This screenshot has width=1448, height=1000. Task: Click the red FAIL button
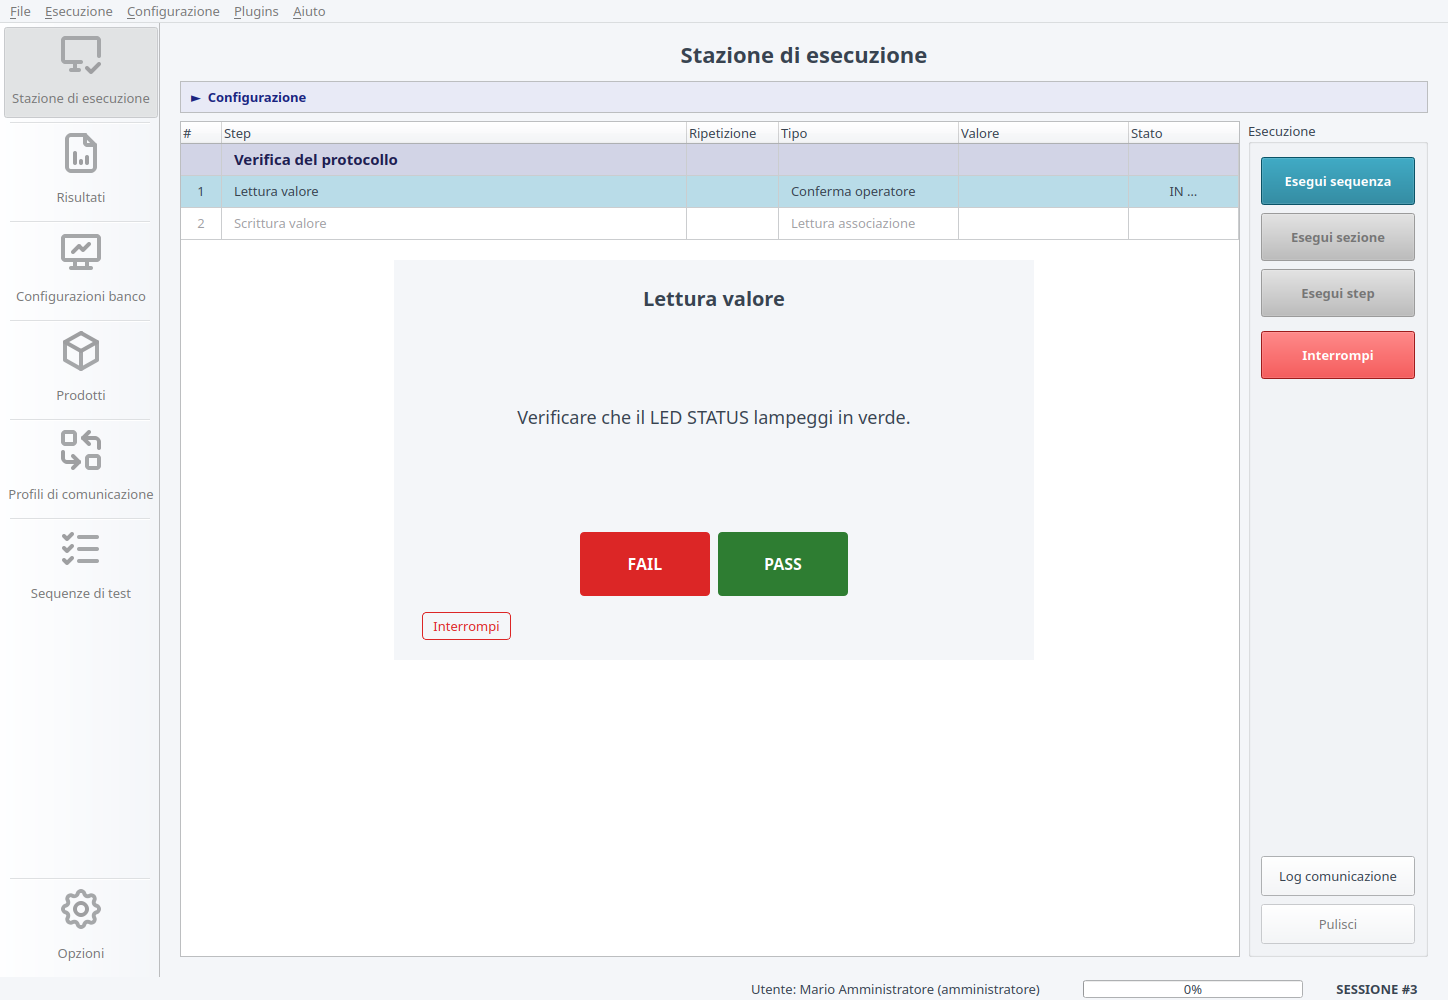click(645, 564)
